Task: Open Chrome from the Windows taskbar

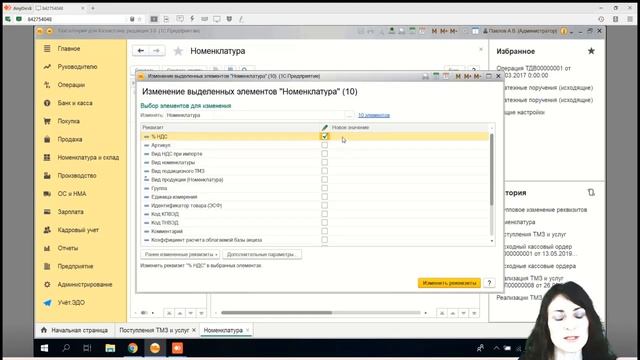Action: click(x=133, y=348)
